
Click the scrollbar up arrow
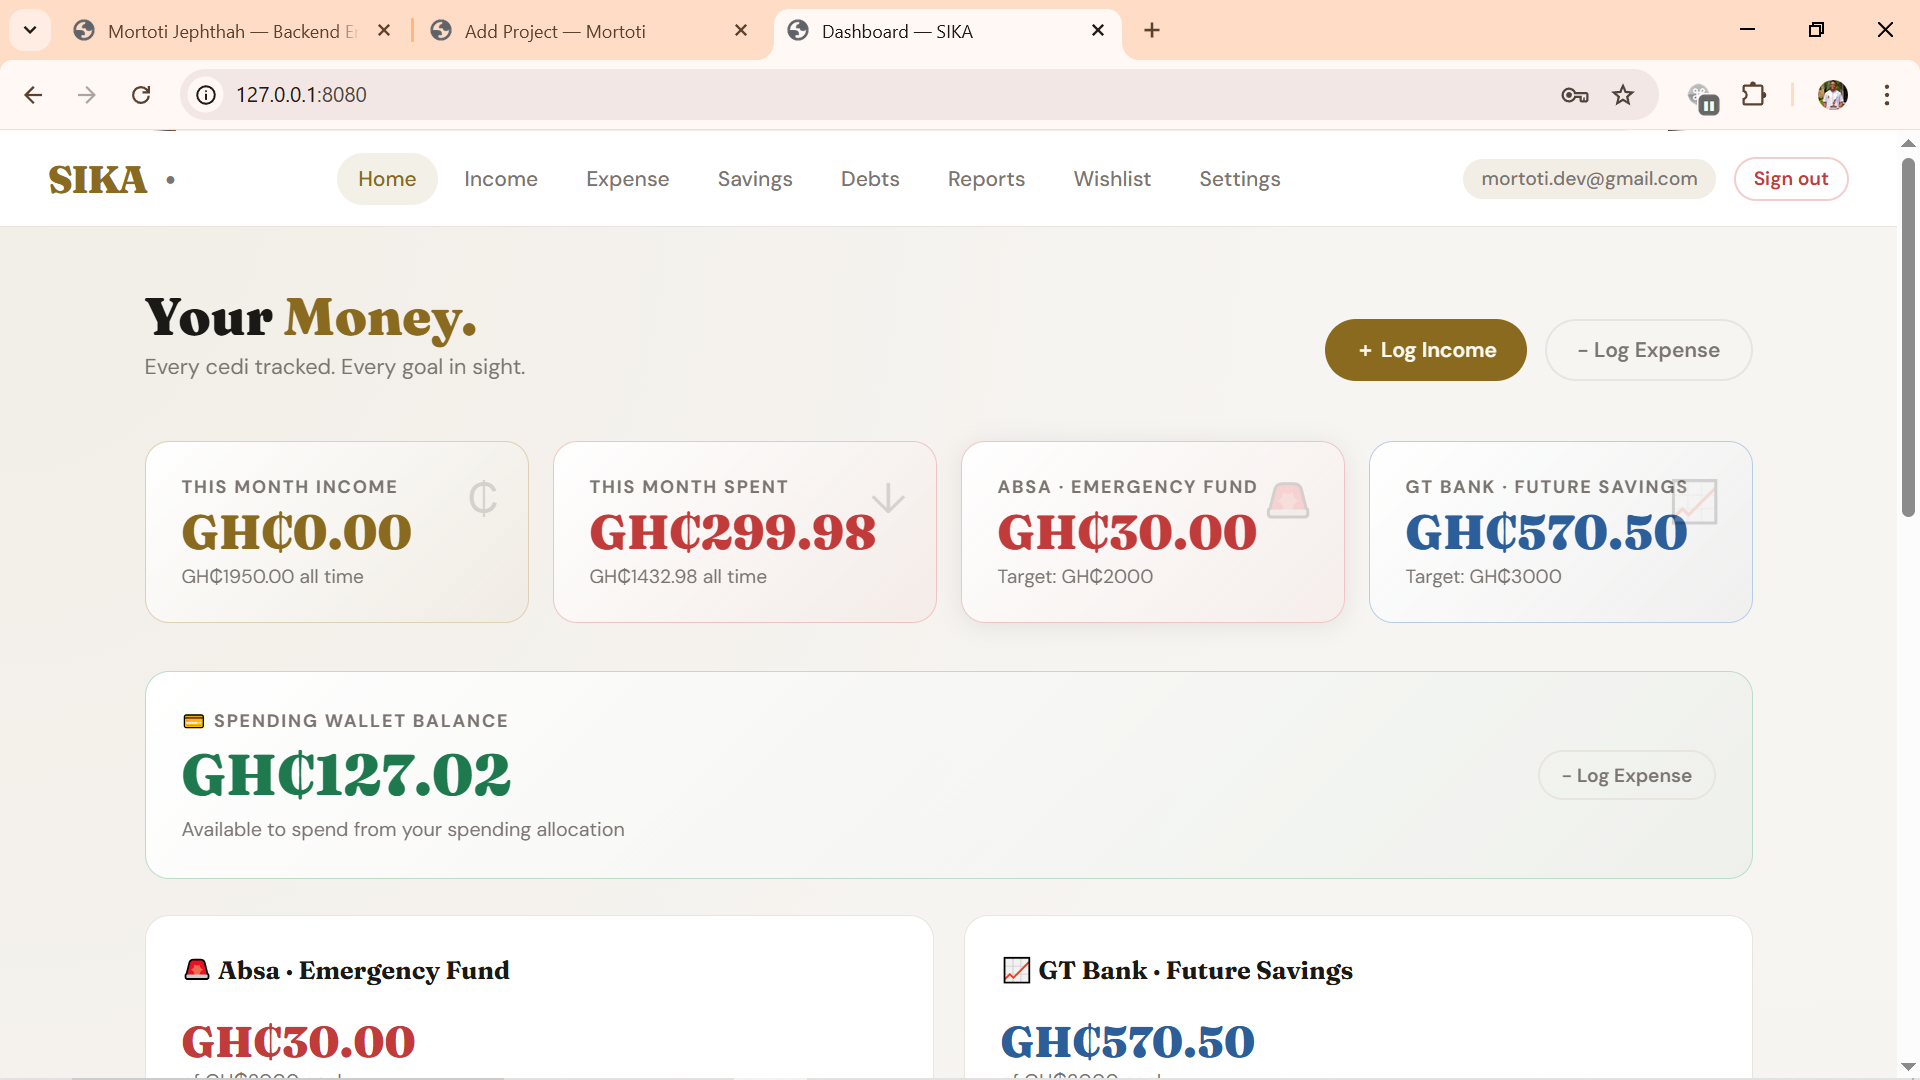tap(1908, 143)
